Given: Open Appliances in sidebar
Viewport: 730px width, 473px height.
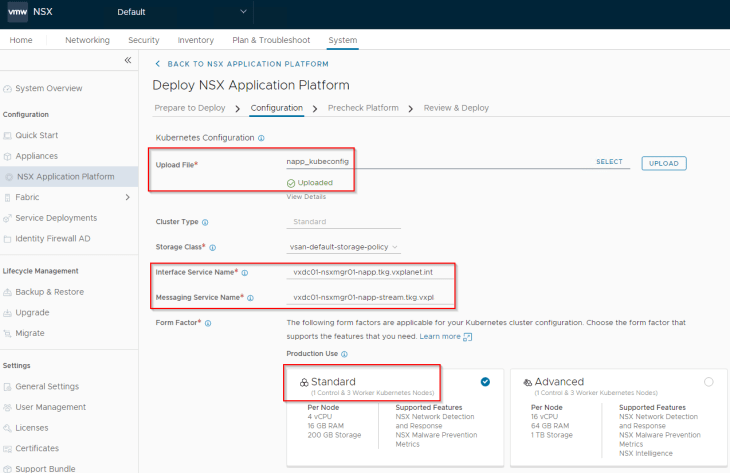Looking at the screenshot, I should [x=36, y=156].
